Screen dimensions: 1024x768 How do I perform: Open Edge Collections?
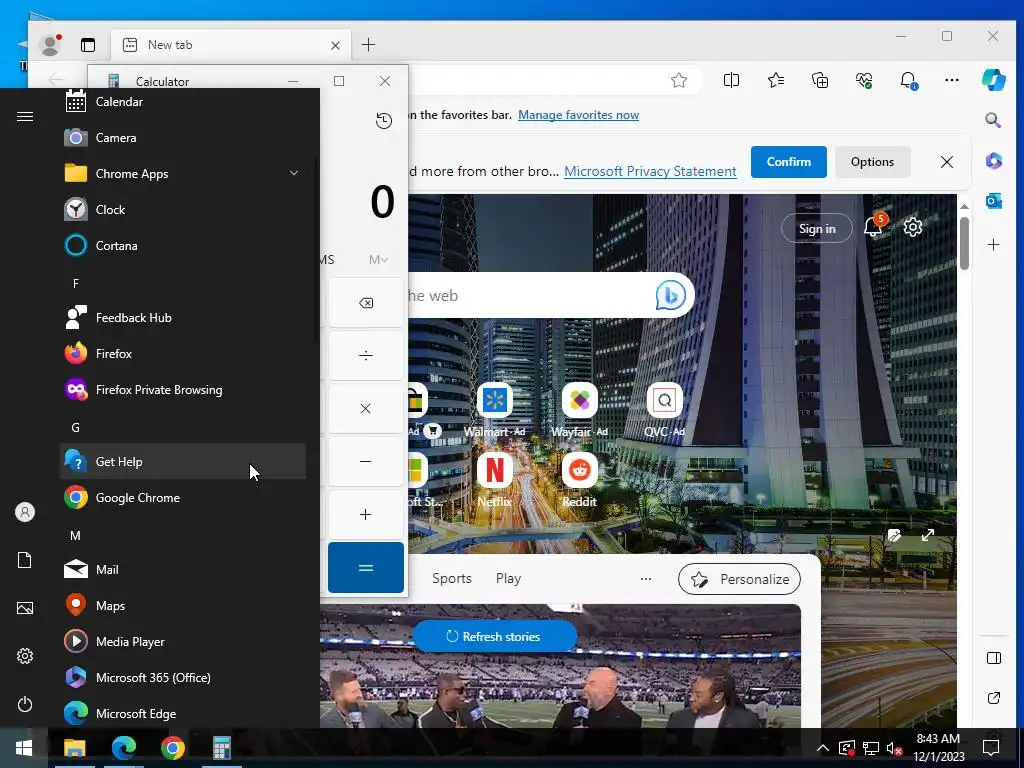point(820,80)
